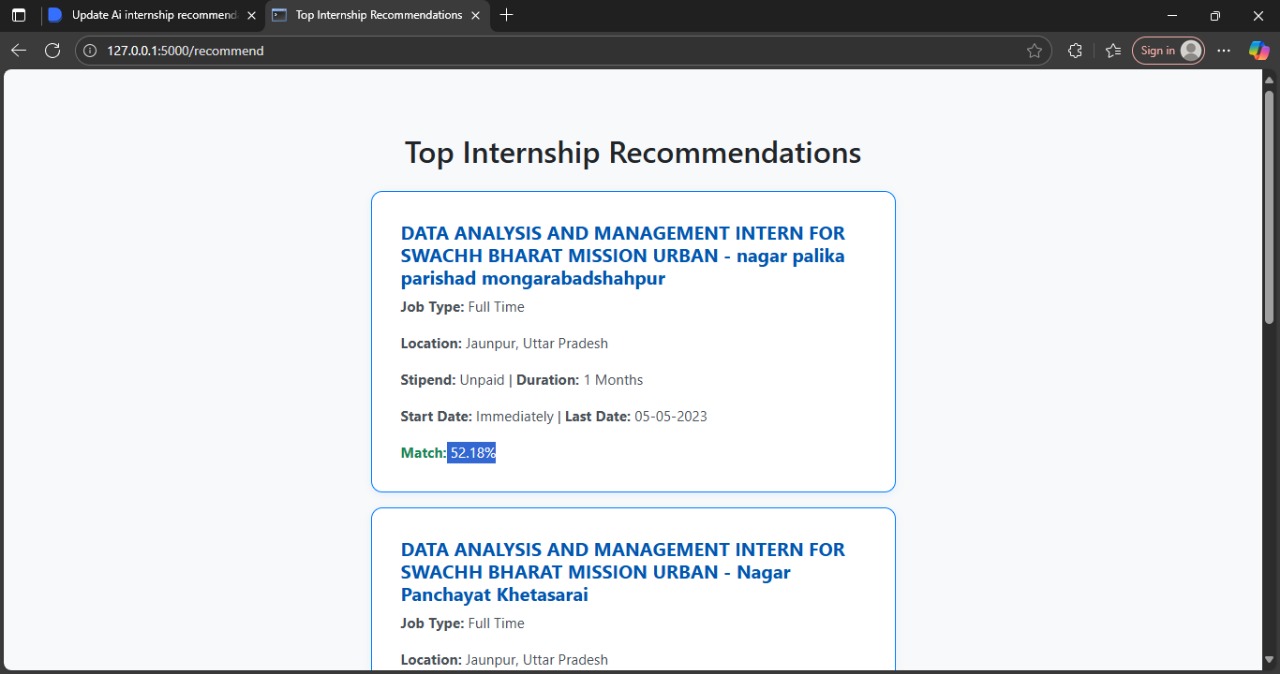Click Location Jaunpur in second card
Screen dimensions: 1280x674
504,660
